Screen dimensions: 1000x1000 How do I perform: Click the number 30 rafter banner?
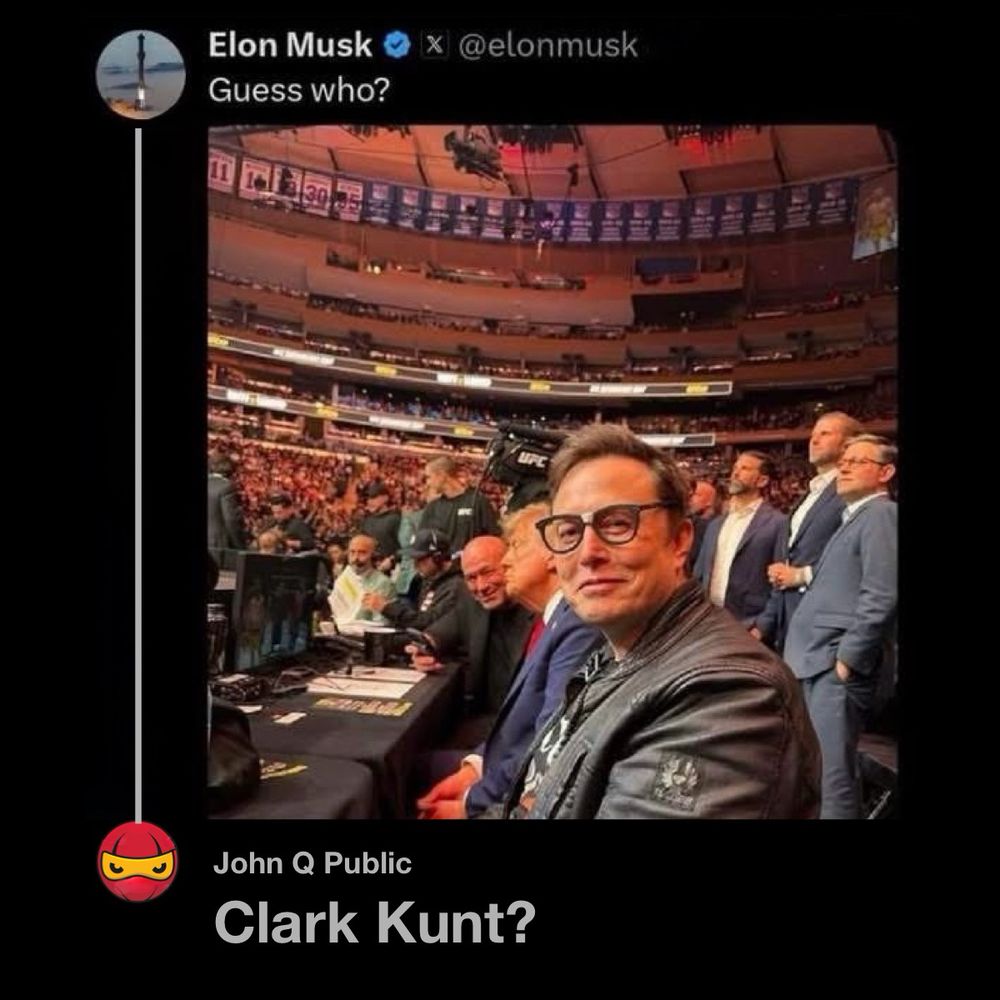click(317, 194)
